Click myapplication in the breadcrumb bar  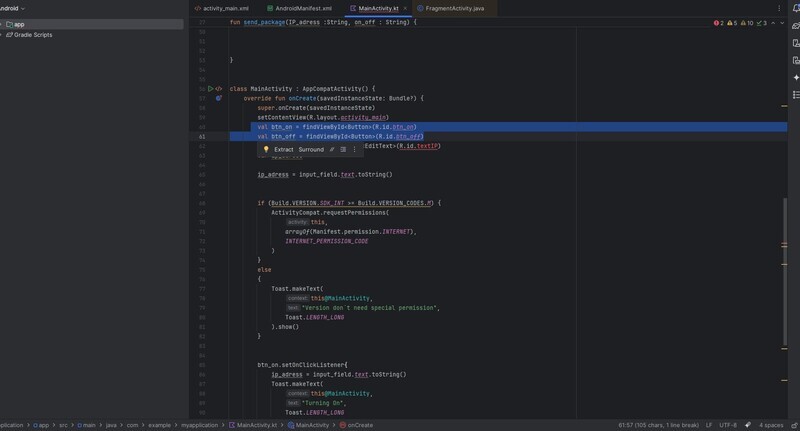[x=199, y=425]
